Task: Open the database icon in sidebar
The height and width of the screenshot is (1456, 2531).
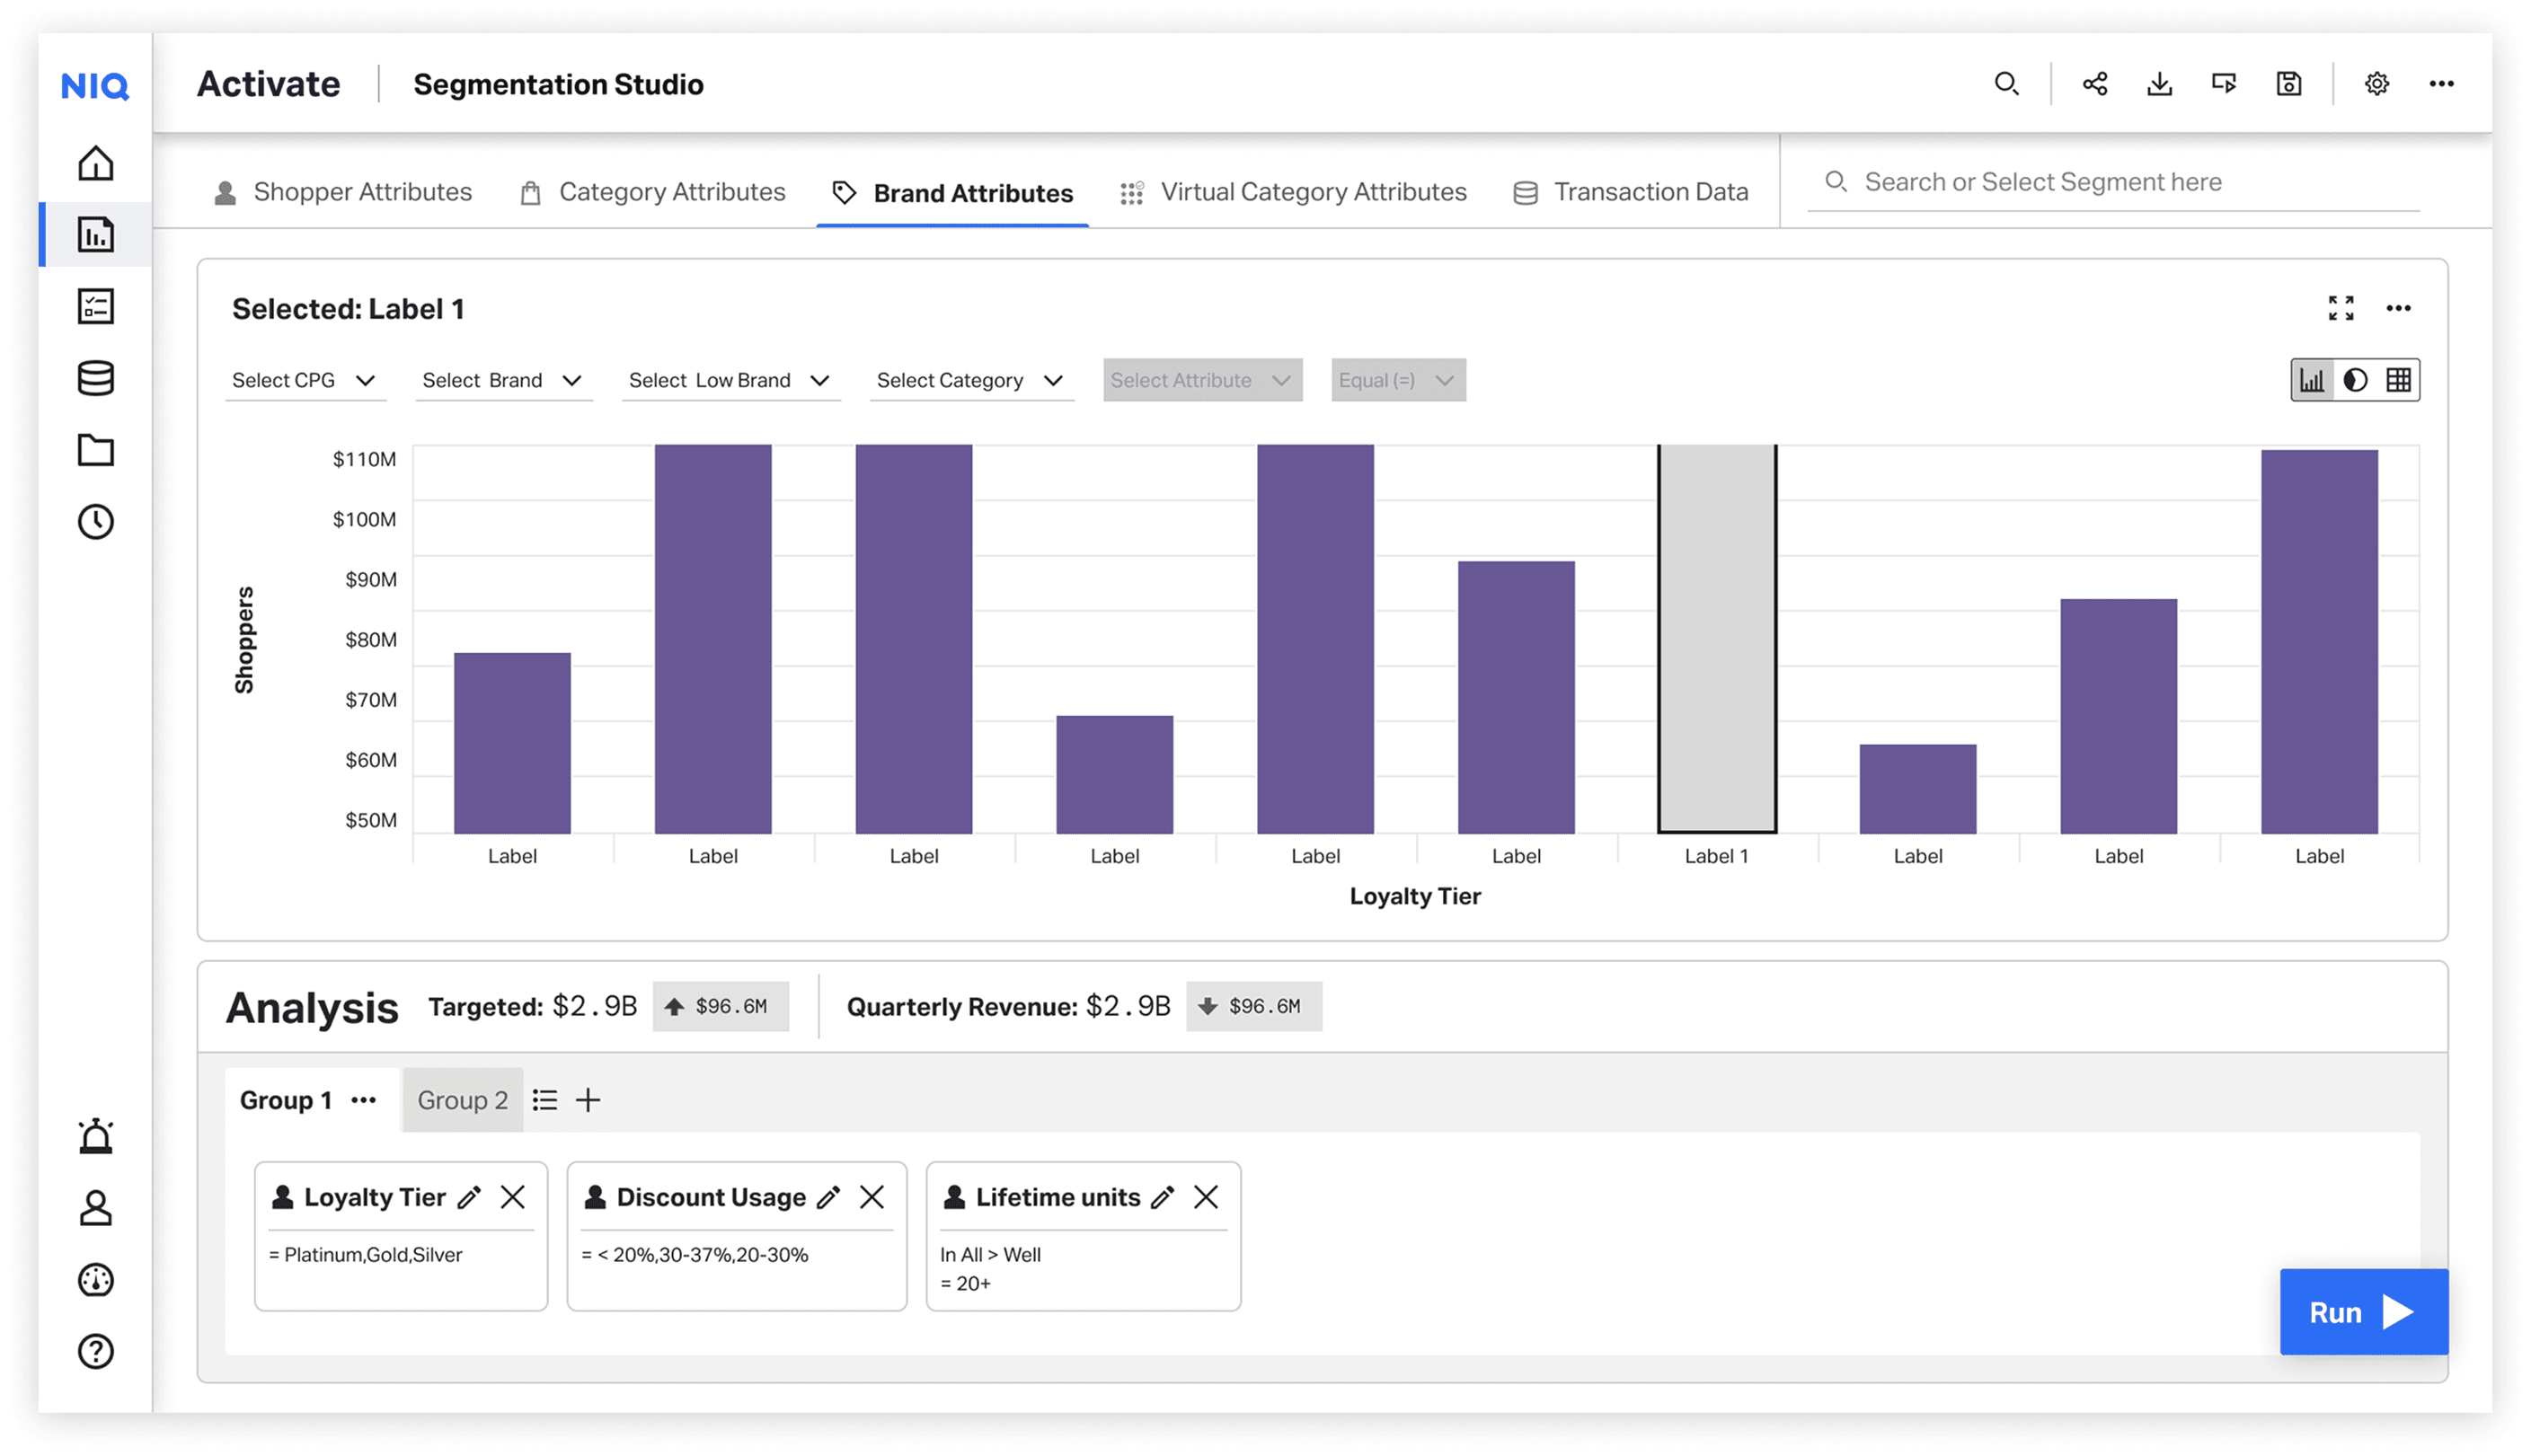Action: [96, 378]
